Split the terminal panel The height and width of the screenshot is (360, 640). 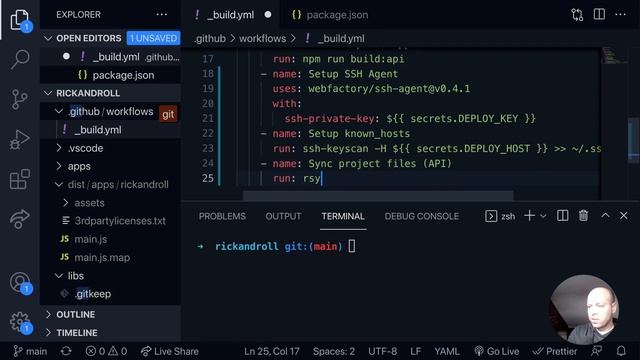click(562, 216)
